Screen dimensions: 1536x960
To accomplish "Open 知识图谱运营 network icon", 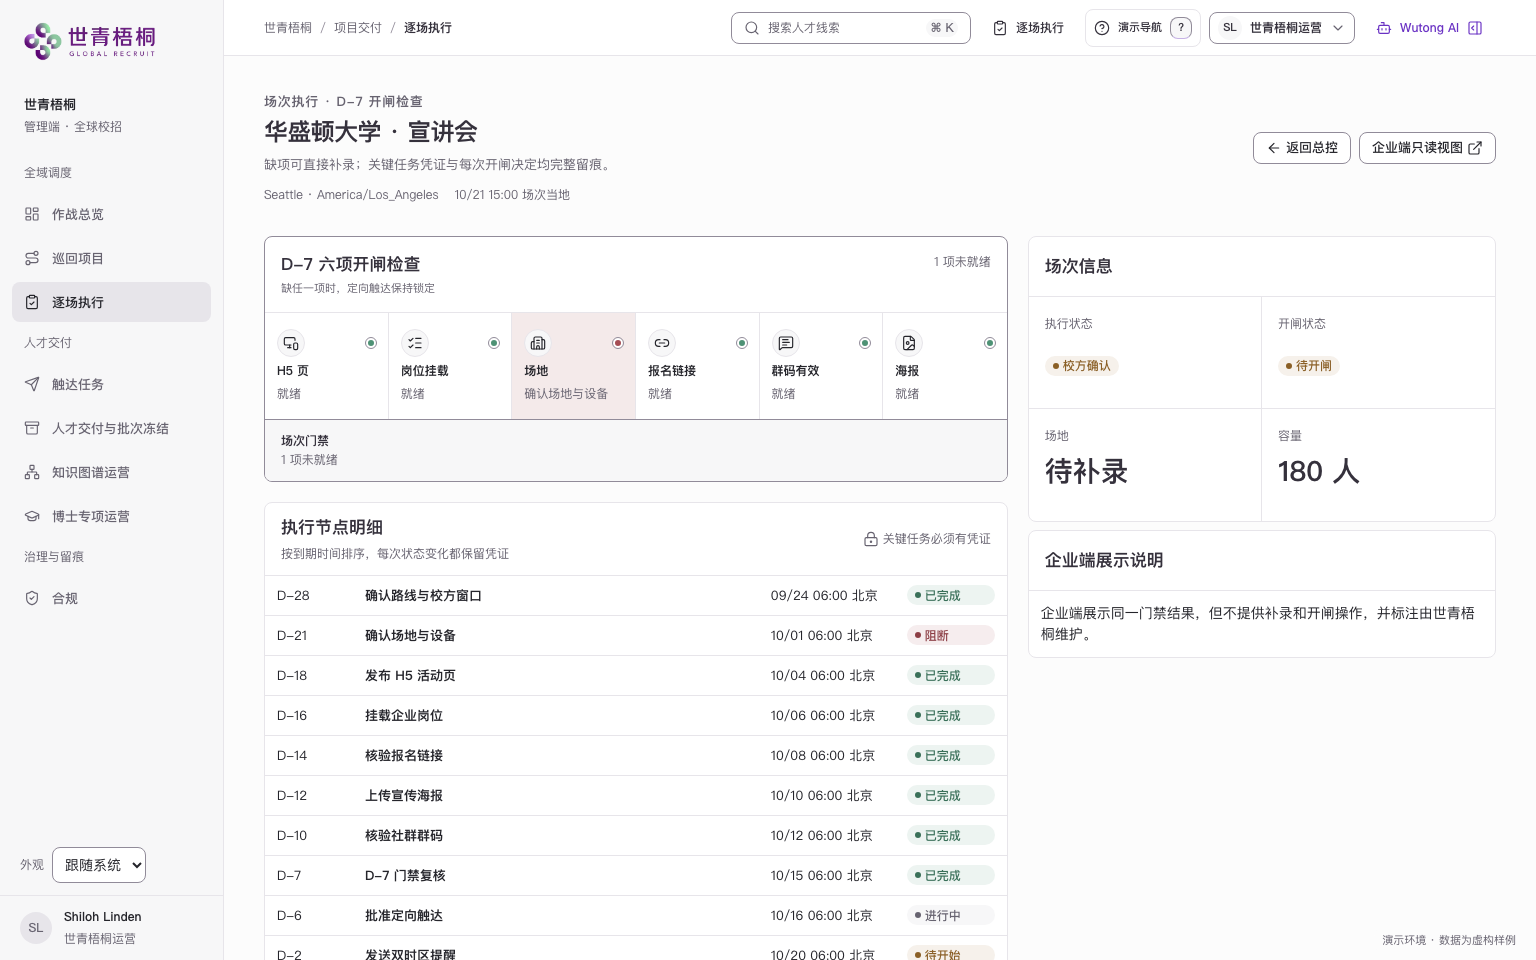I will (x=32, y=472).
